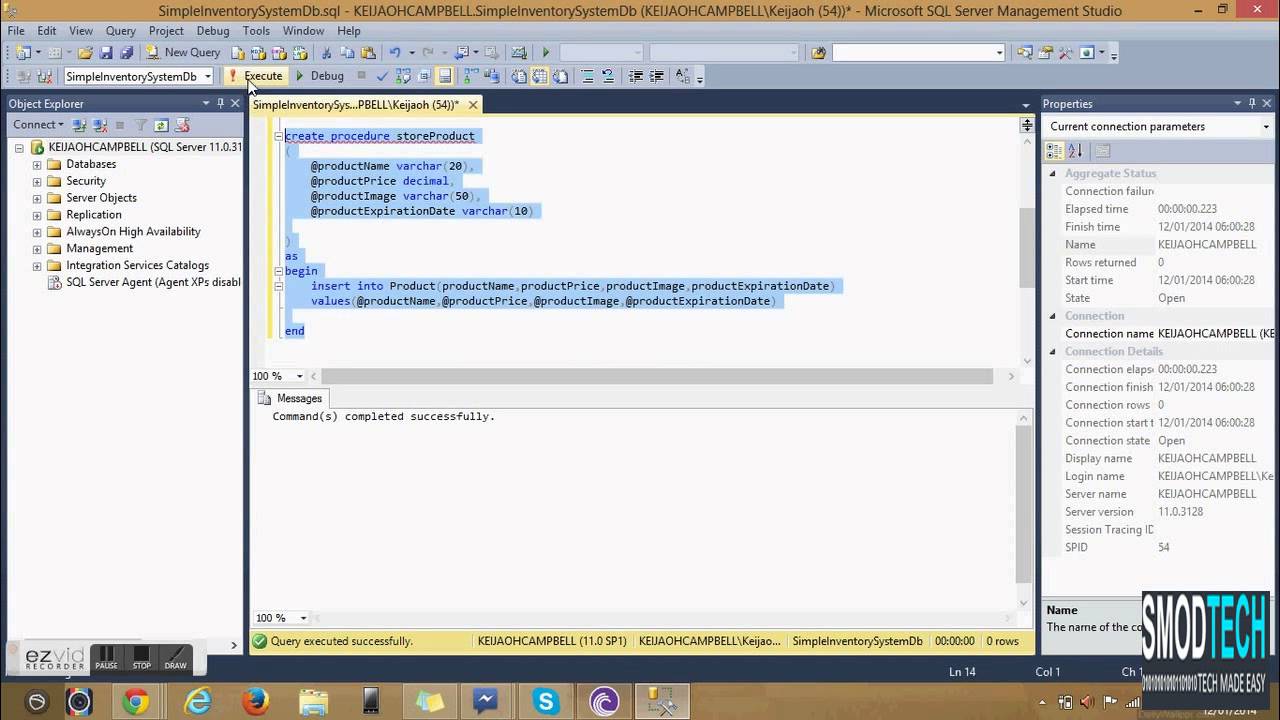Viewport: 1280px width, 720px height.
Task: Click the Save icon in toolbar
Action: click(106, 52)
